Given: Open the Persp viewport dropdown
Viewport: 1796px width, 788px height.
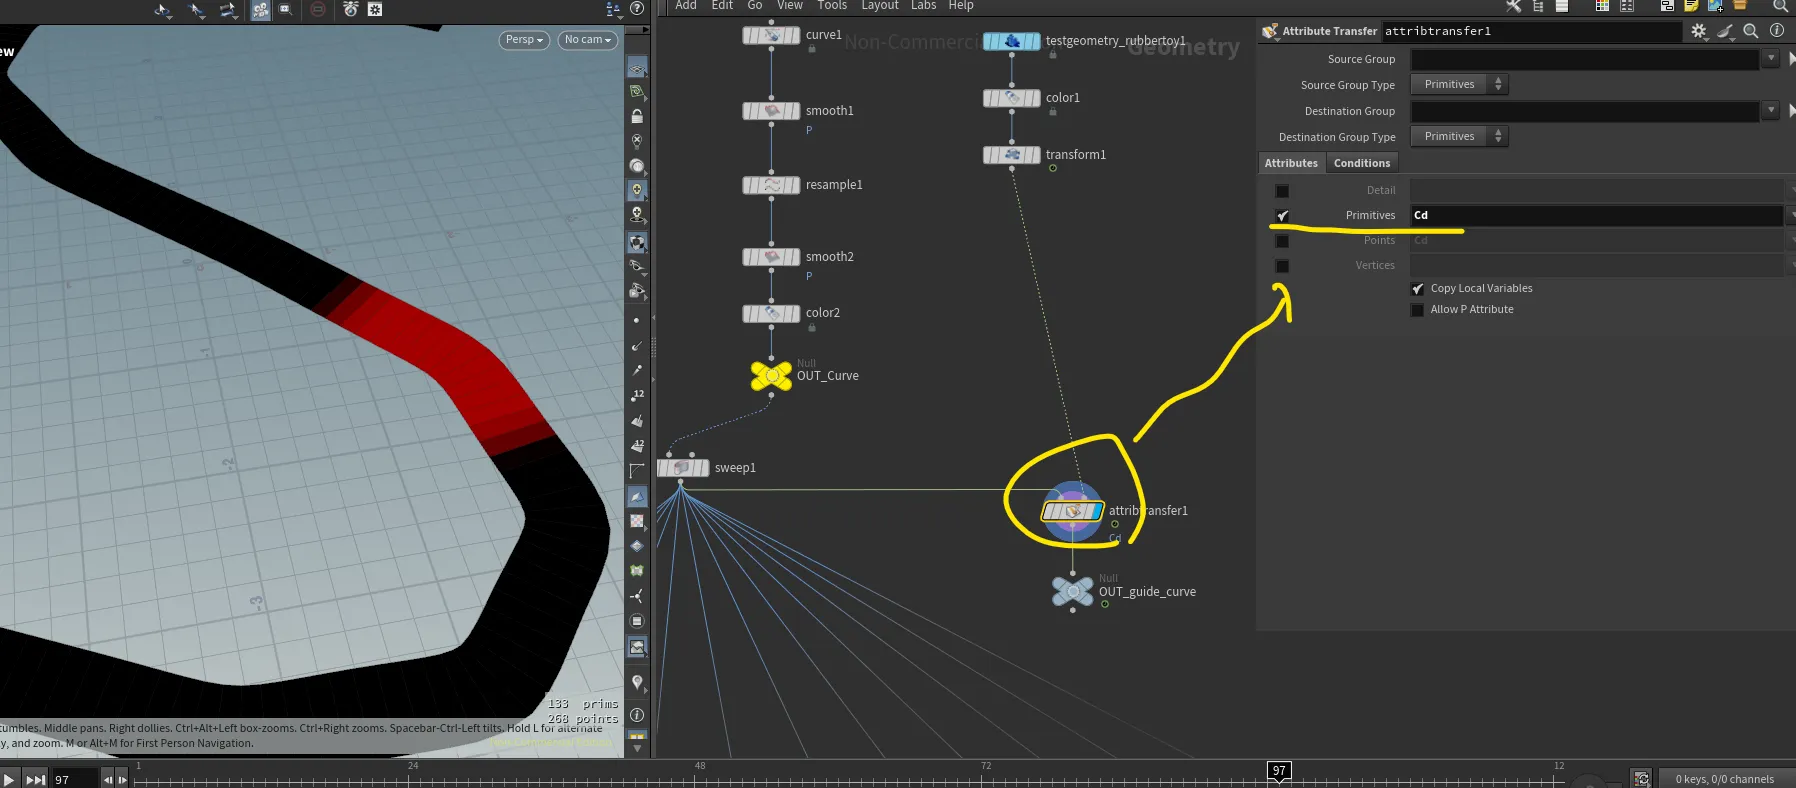Looking at the screenshot, I should (524, 40).
